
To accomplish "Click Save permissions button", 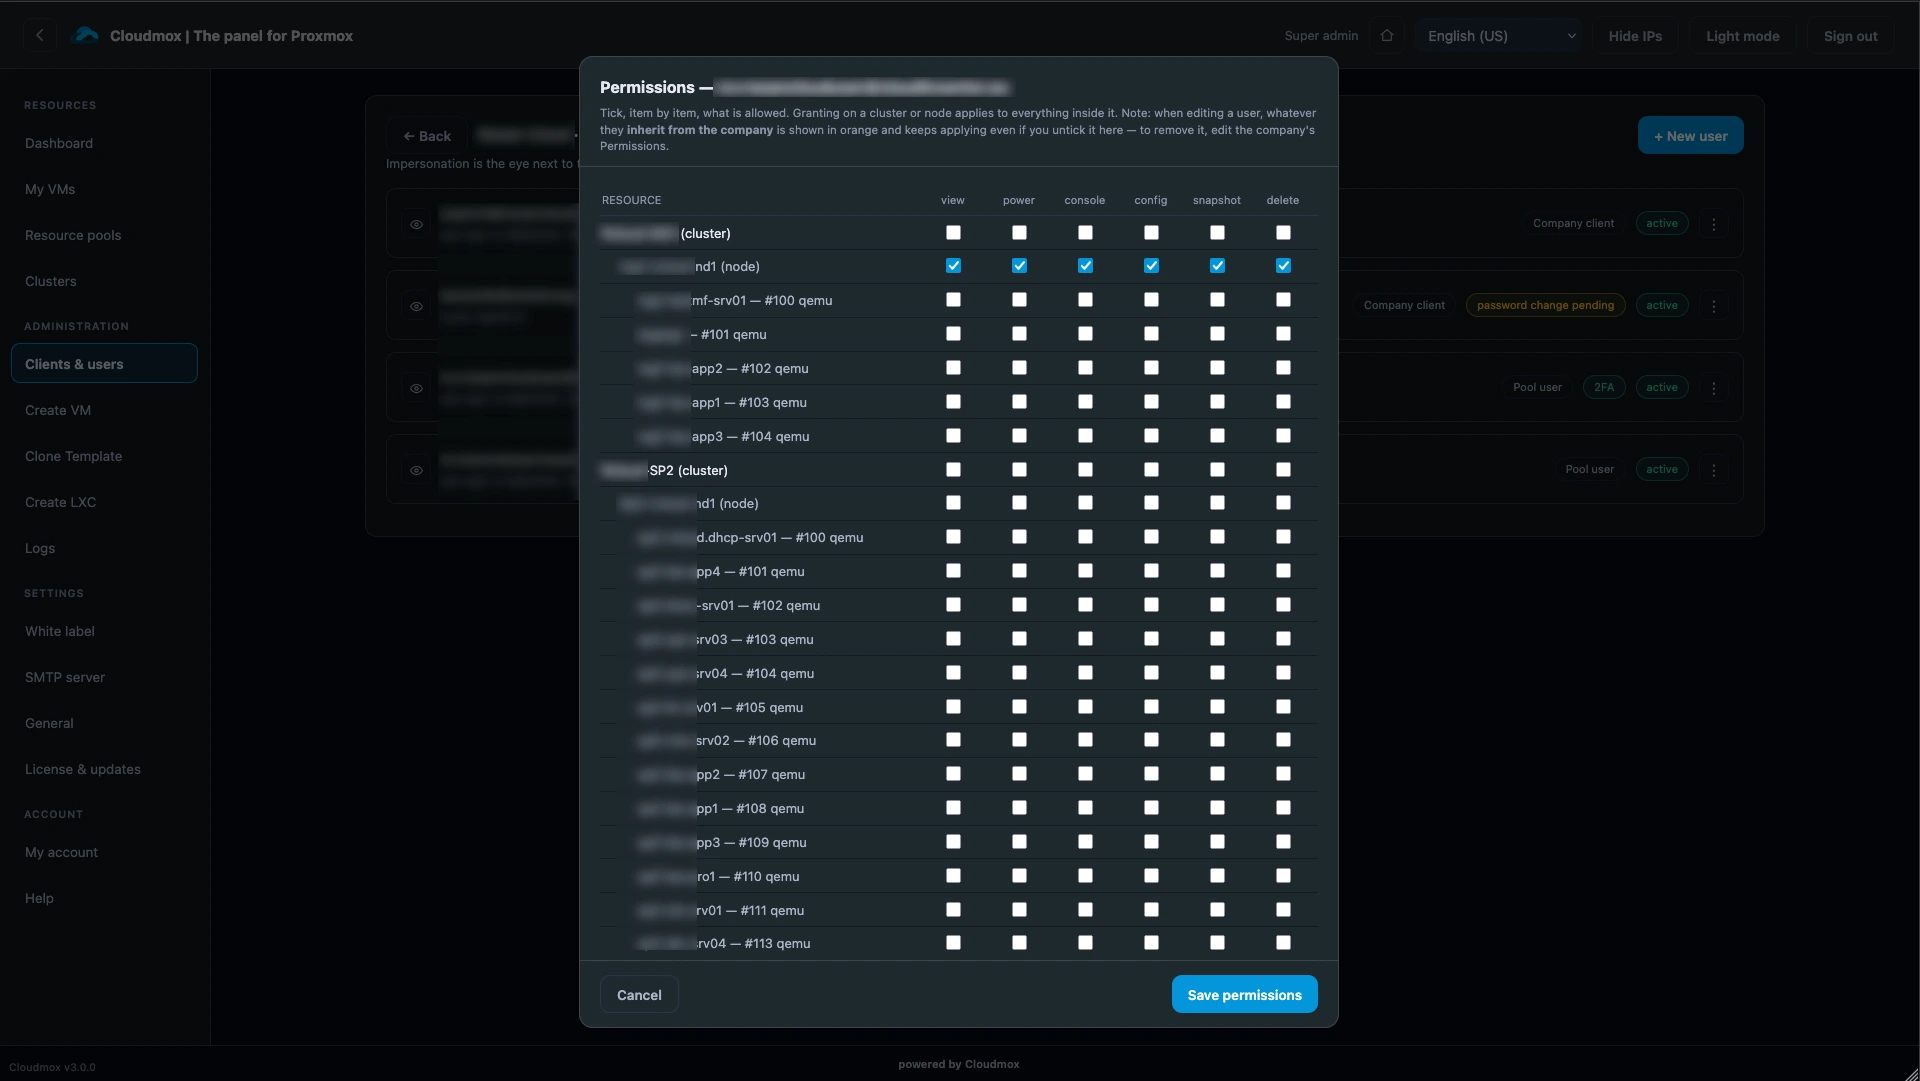I will click(1244, 995).
